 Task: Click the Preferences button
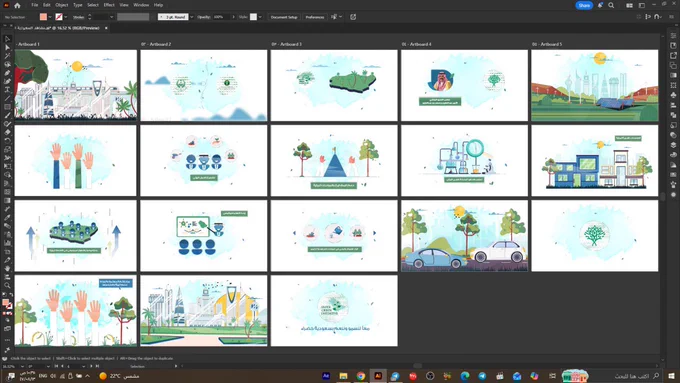[x=315, y=17]
